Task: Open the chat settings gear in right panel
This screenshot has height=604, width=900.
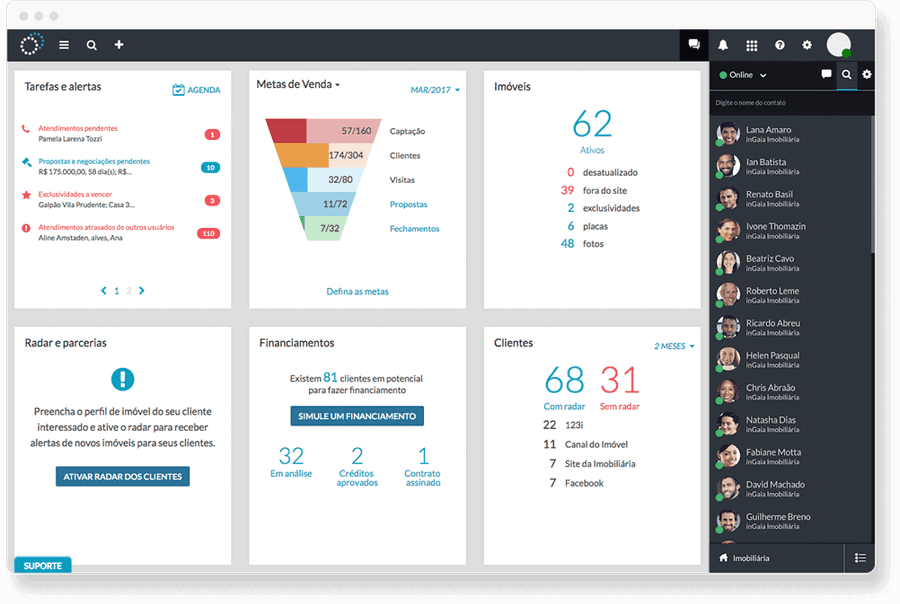Action: click(x=868, y=75)
